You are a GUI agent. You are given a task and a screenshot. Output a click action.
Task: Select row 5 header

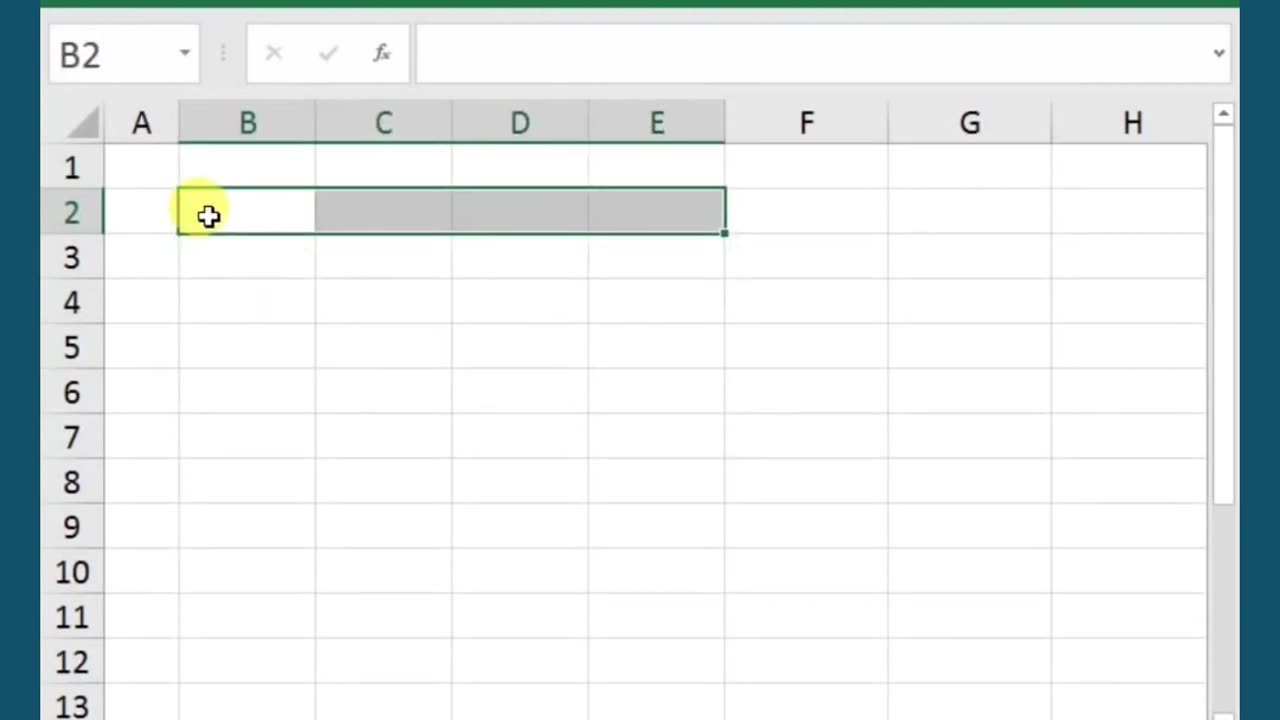click(x=72, y=347)
